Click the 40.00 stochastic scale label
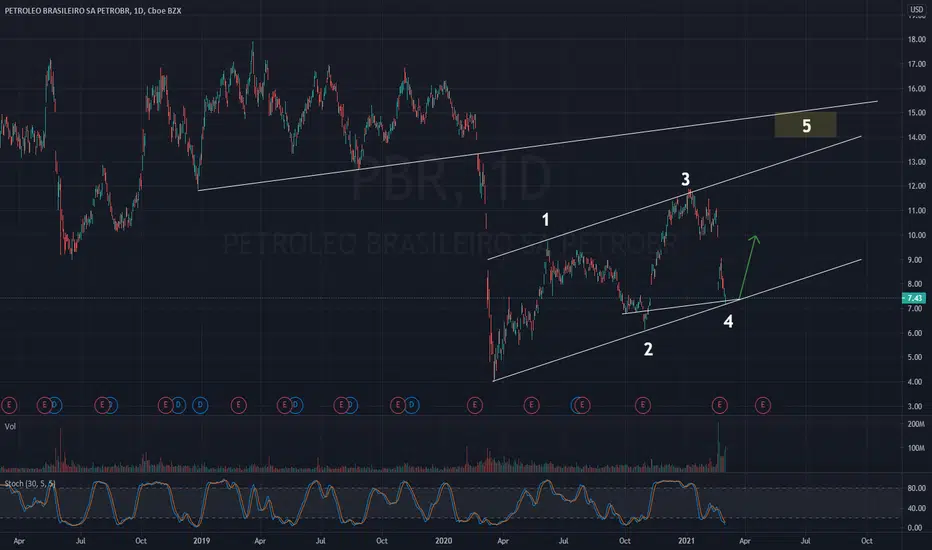 click(915, 508)
